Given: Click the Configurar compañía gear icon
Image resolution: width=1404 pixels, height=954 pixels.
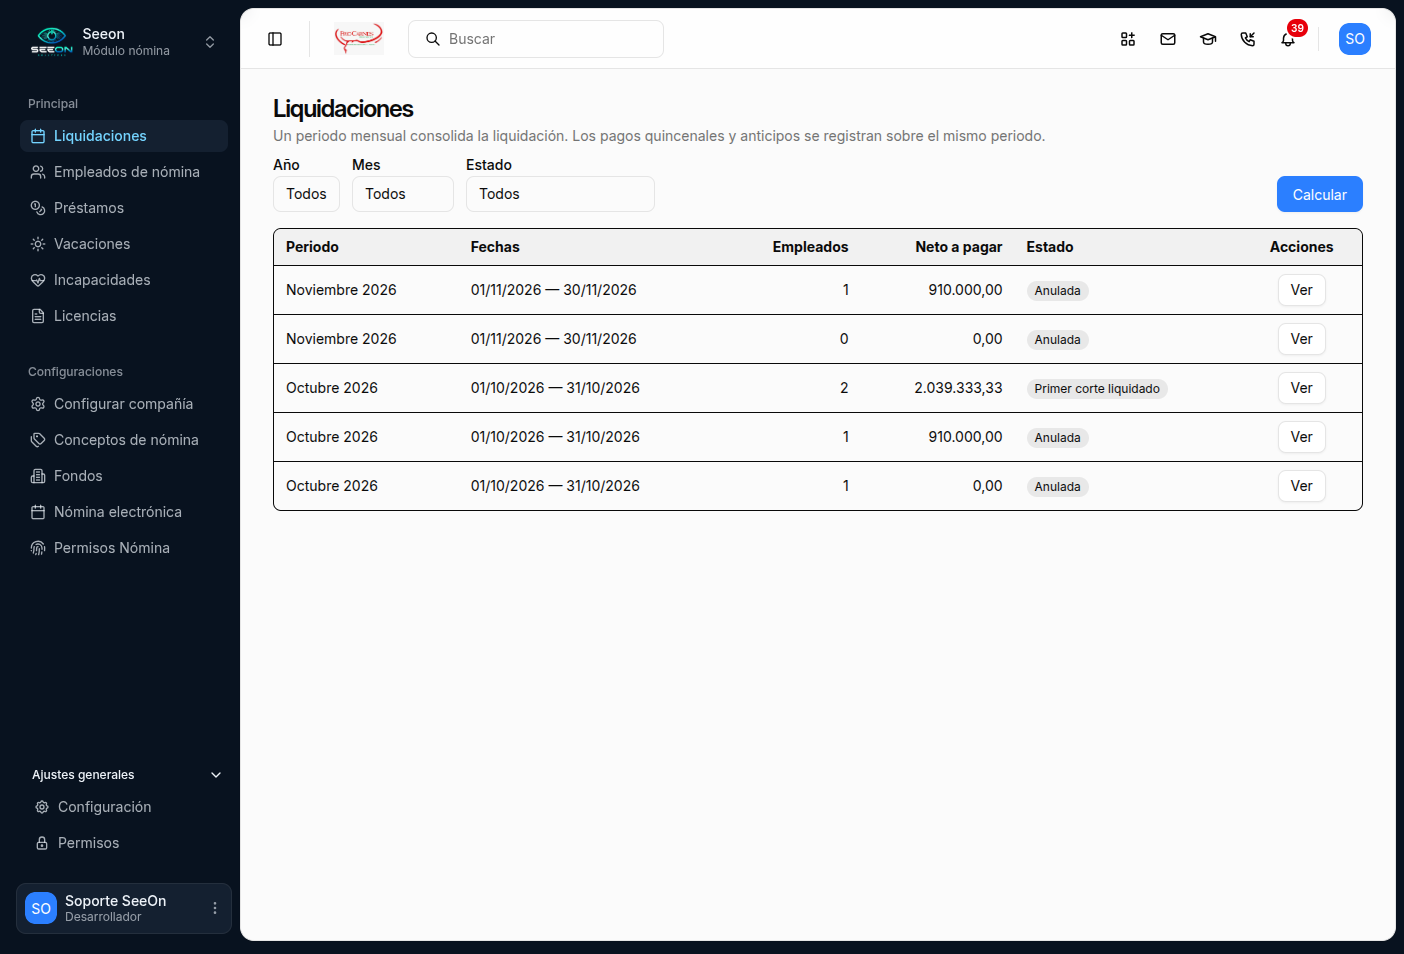Looking at the screenshot, I should 38,404.
